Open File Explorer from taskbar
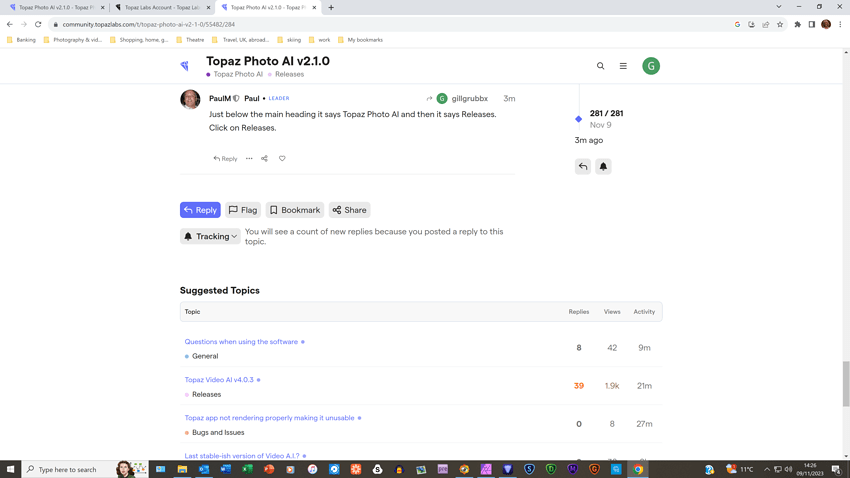The image size is (850, 478). point(182,469)
